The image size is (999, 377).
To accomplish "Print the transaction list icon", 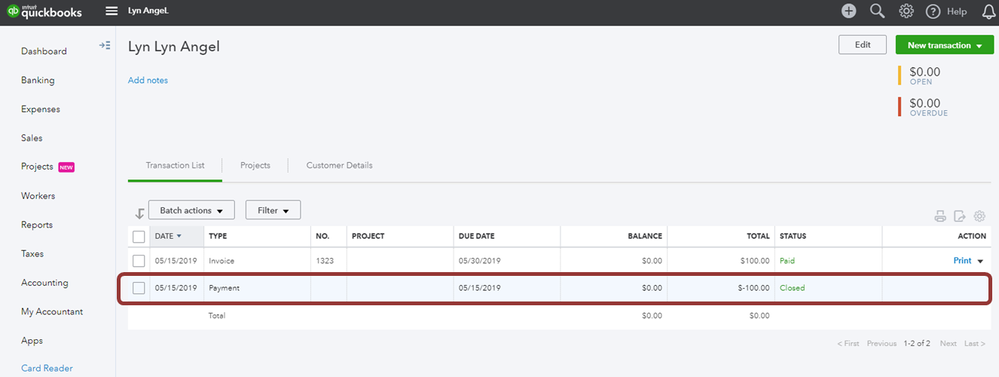I will pyautogui.click(x=940, y=217).
